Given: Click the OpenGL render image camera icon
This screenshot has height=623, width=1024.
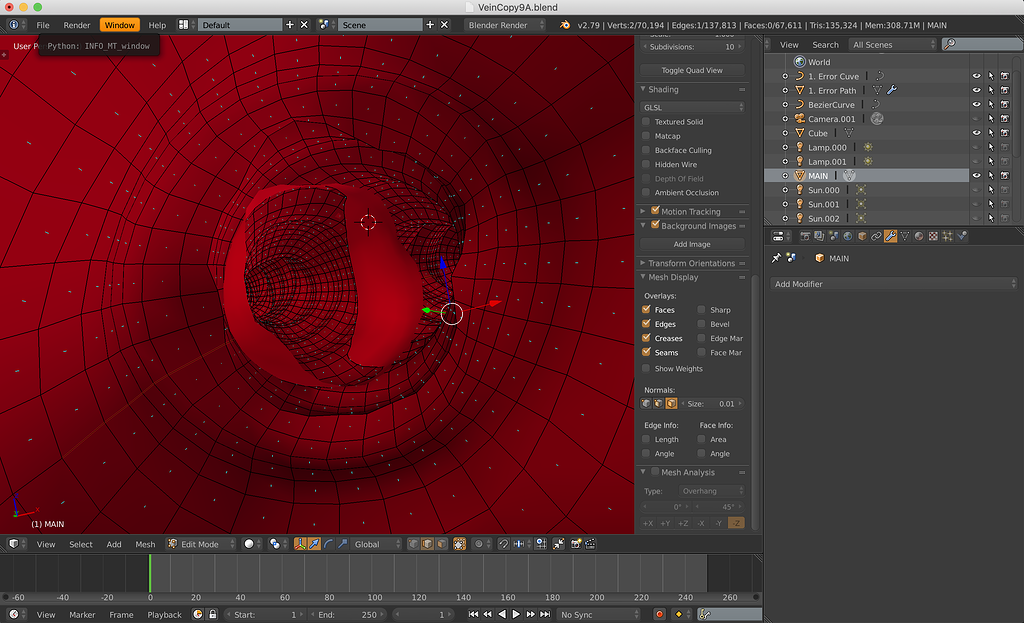Looking at the screenshot, I should click(x=576, y=544).
